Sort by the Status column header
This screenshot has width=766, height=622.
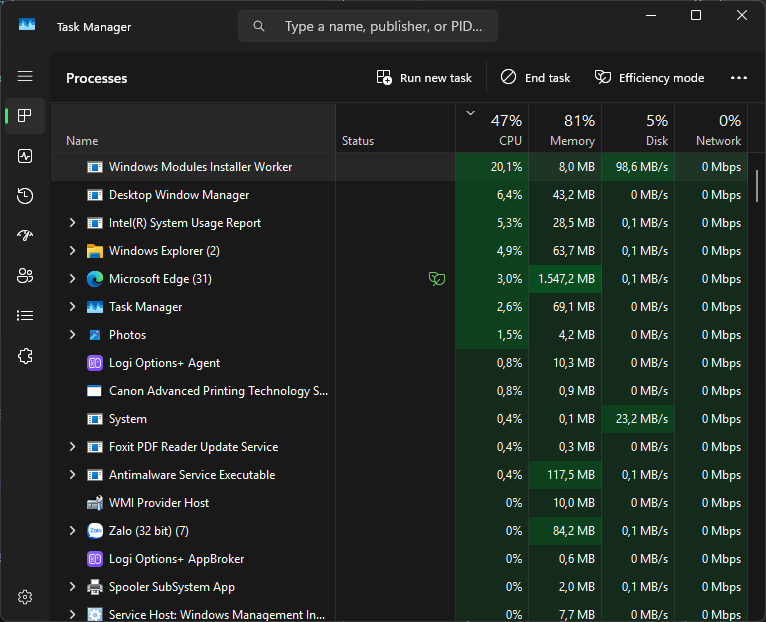pyautogui.click(x=396, y=128)
